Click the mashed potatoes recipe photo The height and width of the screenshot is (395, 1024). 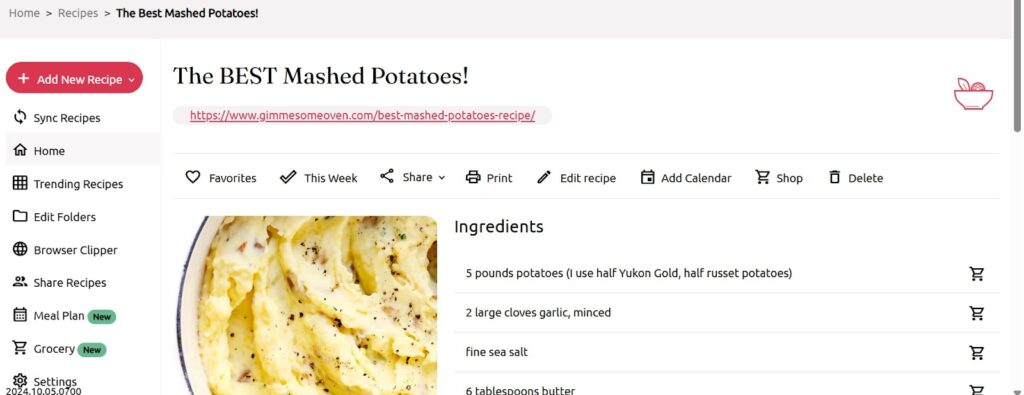click(x=306, y=305)
